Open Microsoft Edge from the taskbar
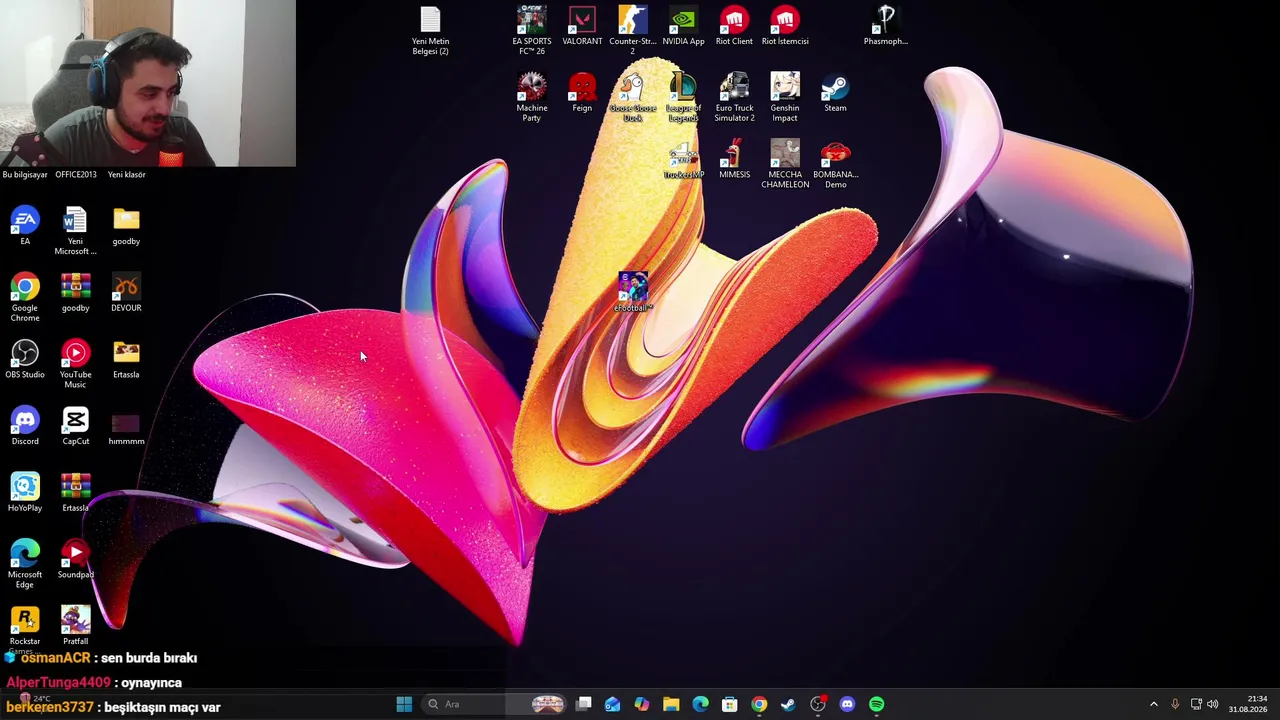The height and width of the screenshot is (720, 1280). tap(700, 704)
